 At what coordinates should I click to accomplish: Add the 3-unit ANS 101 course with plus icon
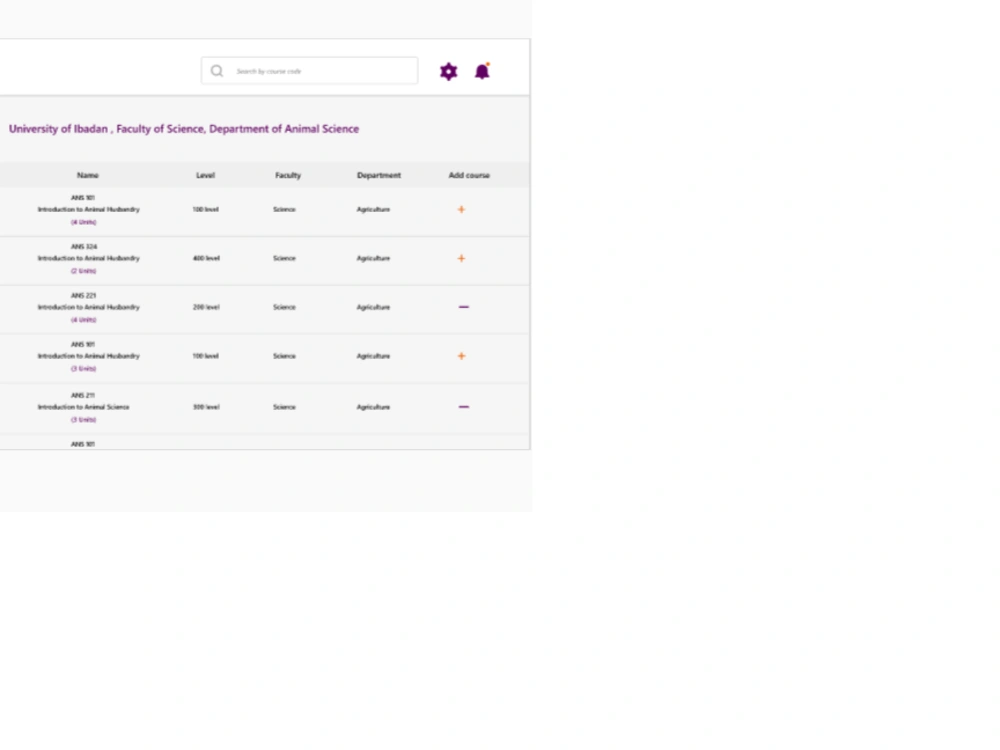461,356
